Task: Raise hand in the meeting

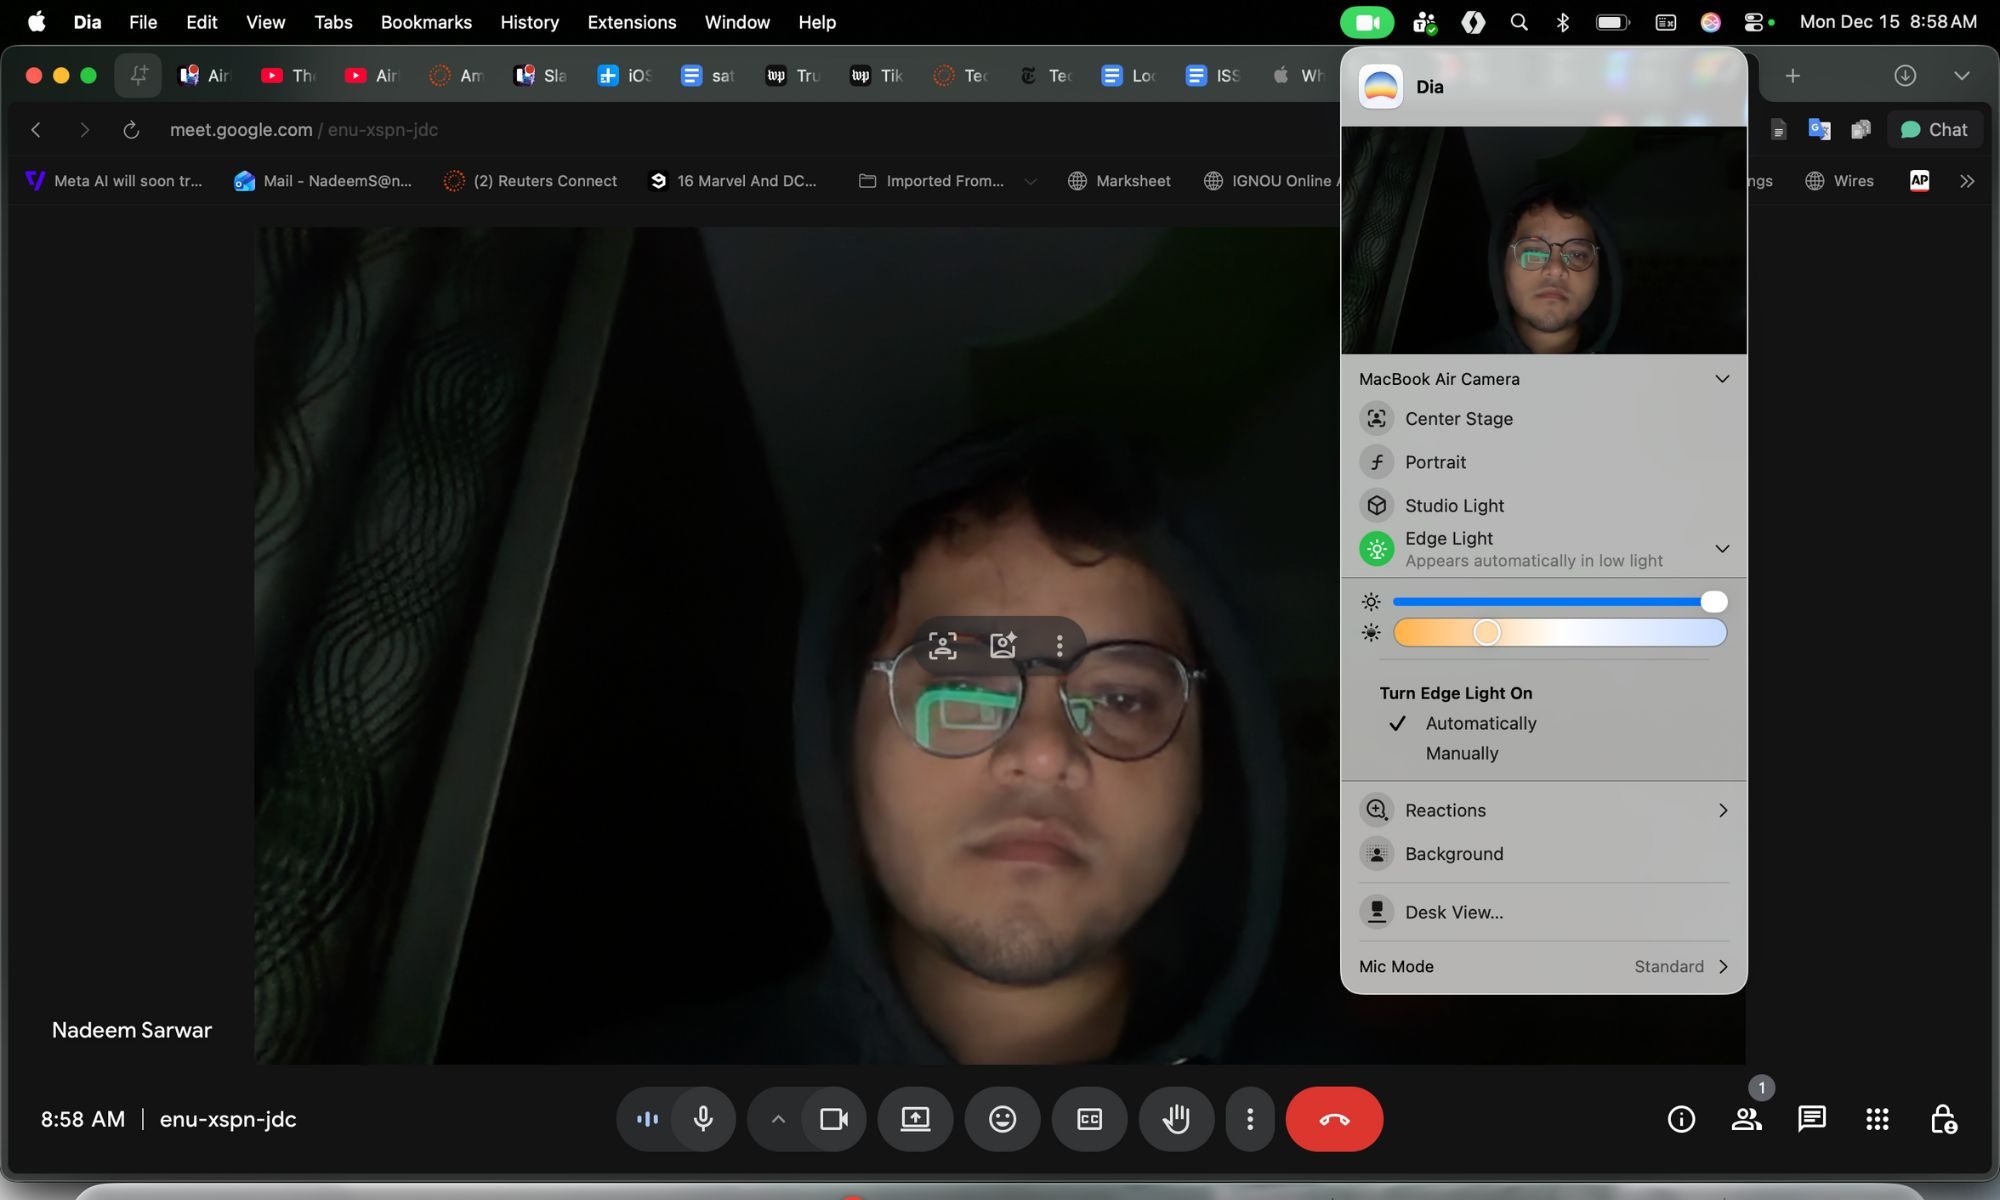Action: [1176, 1119]
